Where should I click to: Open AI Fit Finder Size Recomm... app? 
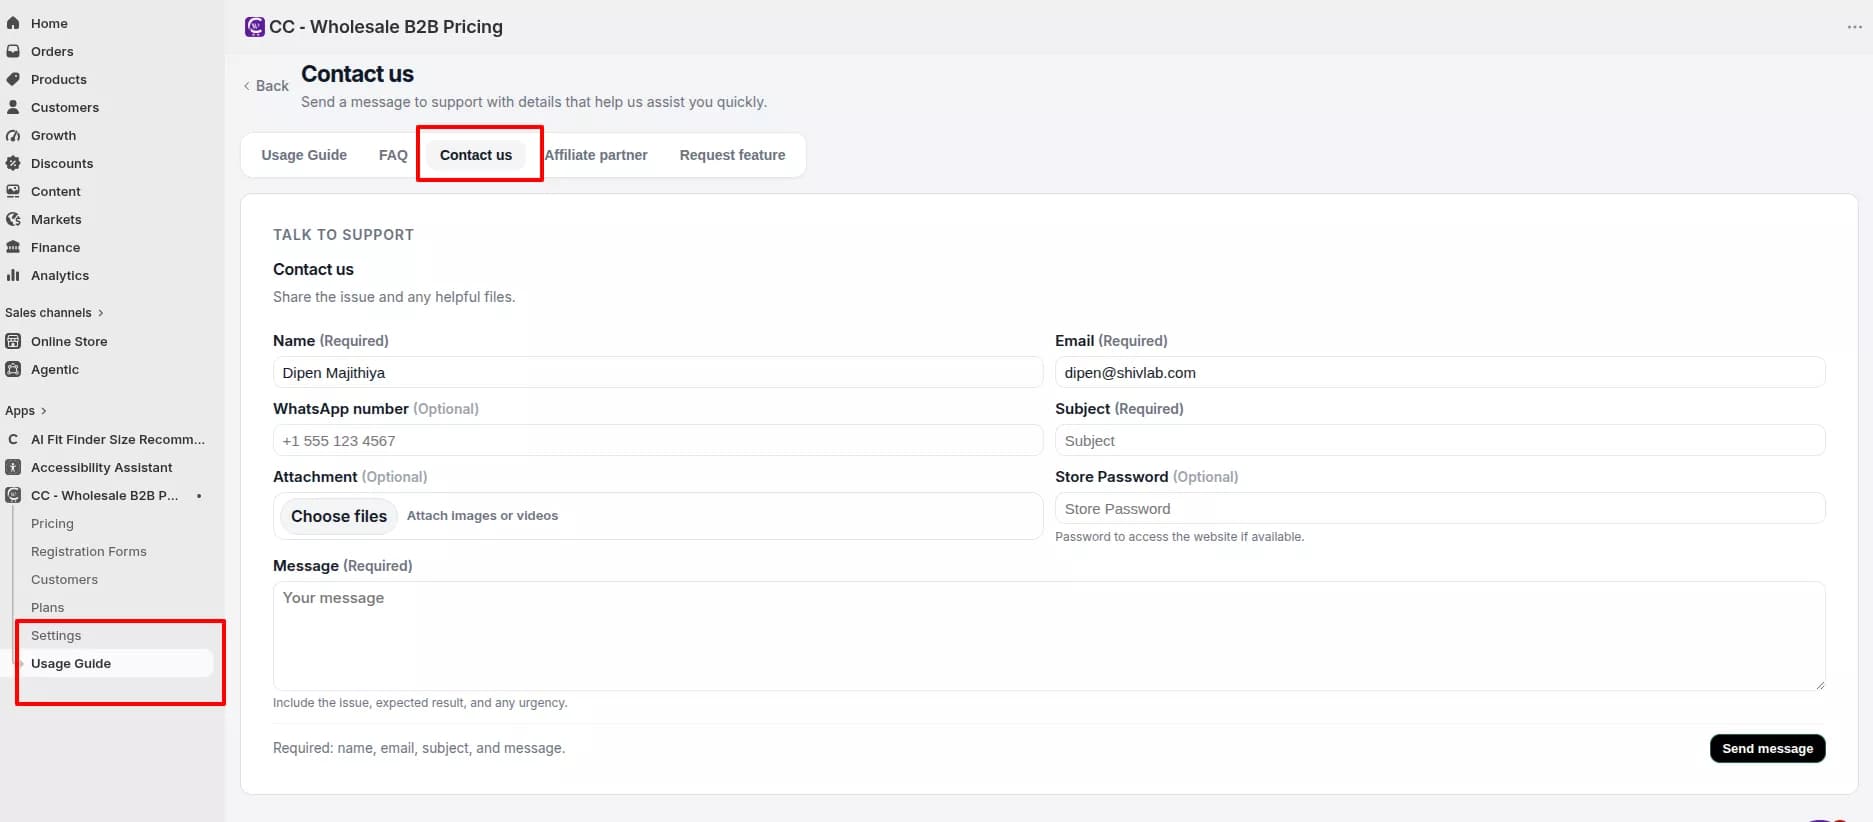pos(117,439)
